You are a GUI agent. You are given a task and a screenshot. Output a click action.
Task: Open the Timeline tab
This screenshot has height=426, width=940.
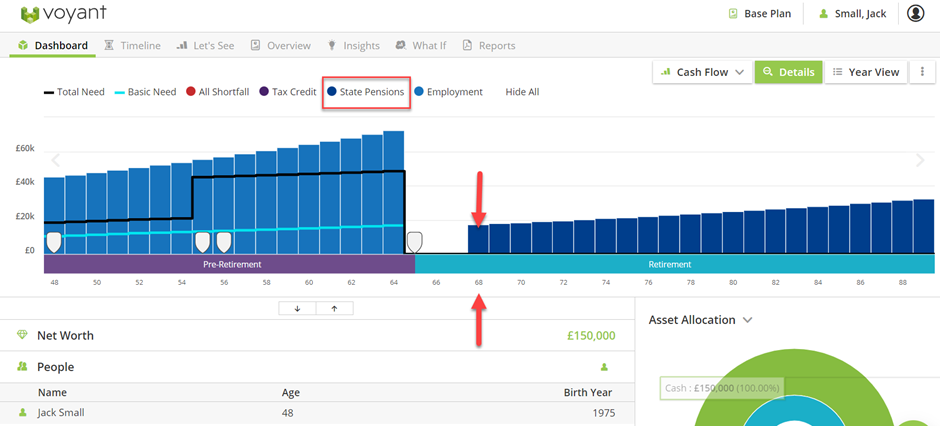[x=132, y=46]
